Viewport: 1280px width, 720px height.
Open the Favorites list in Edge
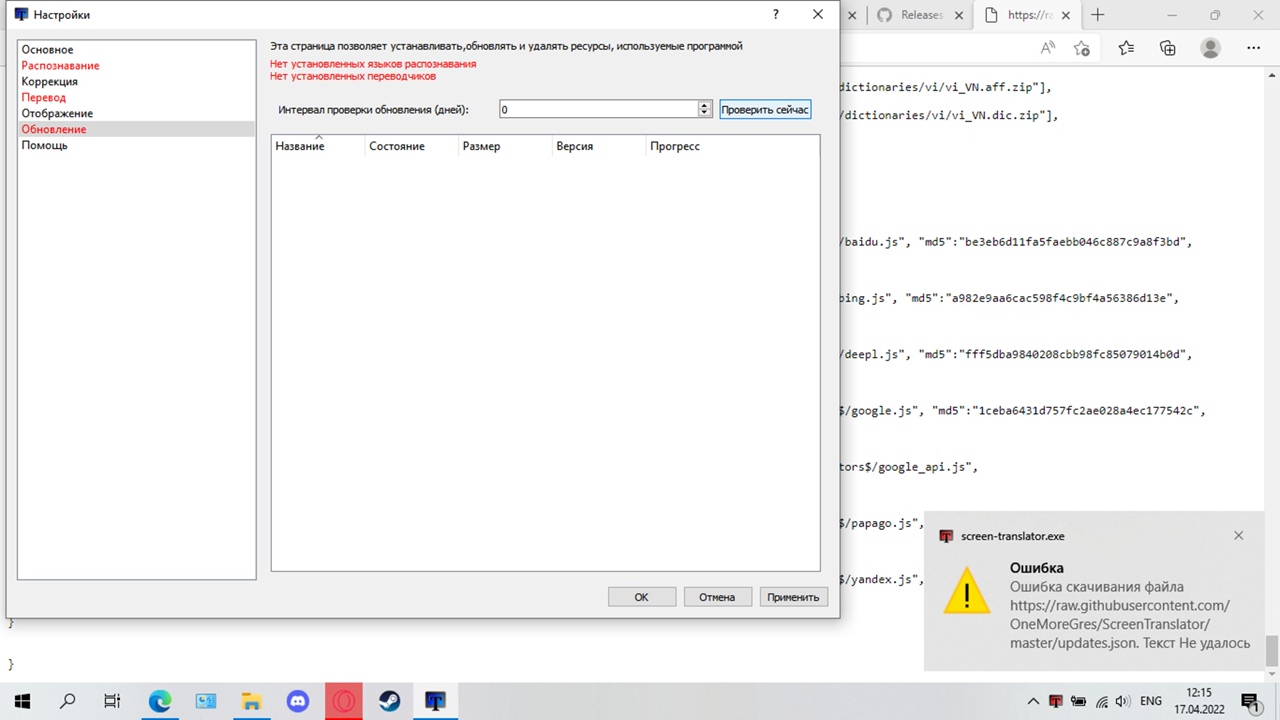(1126, 47)
